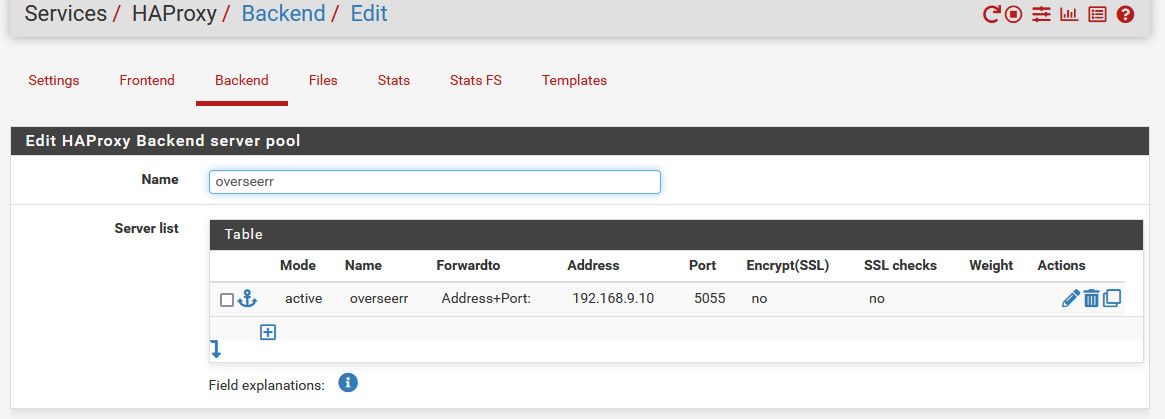
Task: Duplicate the overseerr server entry
Action: tap(1112, 299)
